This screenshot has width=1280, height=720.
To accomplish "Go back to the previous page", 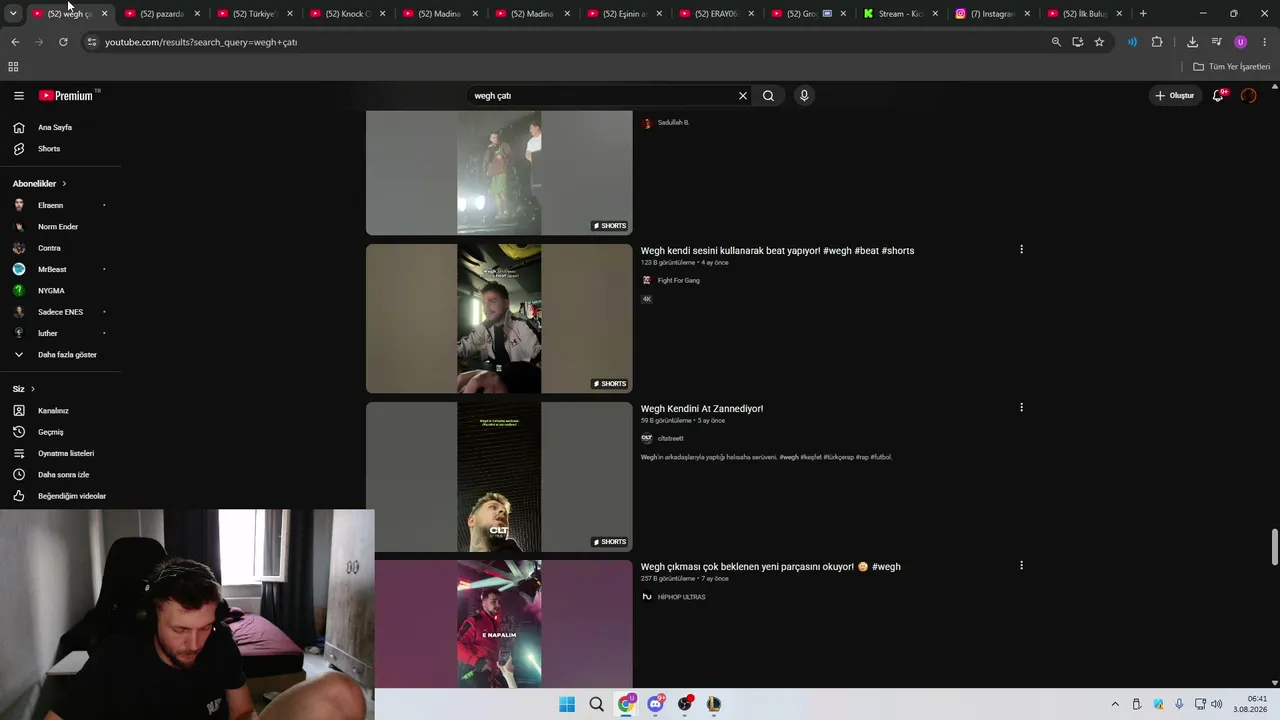I will click(x=15, y=42).
